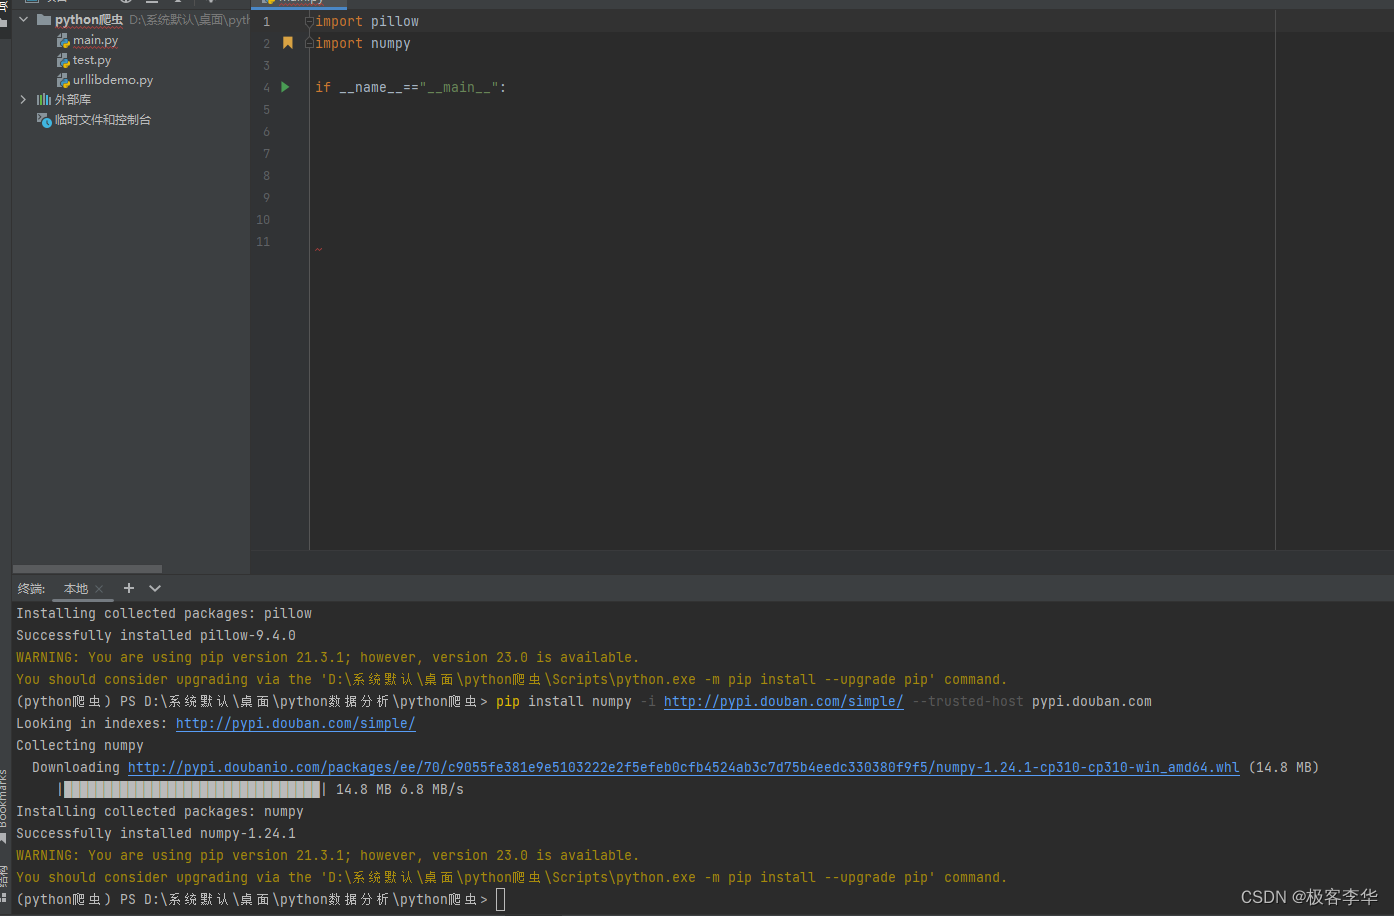
Task: Click the 'pip' word in the install command
Action: (508, 701)
